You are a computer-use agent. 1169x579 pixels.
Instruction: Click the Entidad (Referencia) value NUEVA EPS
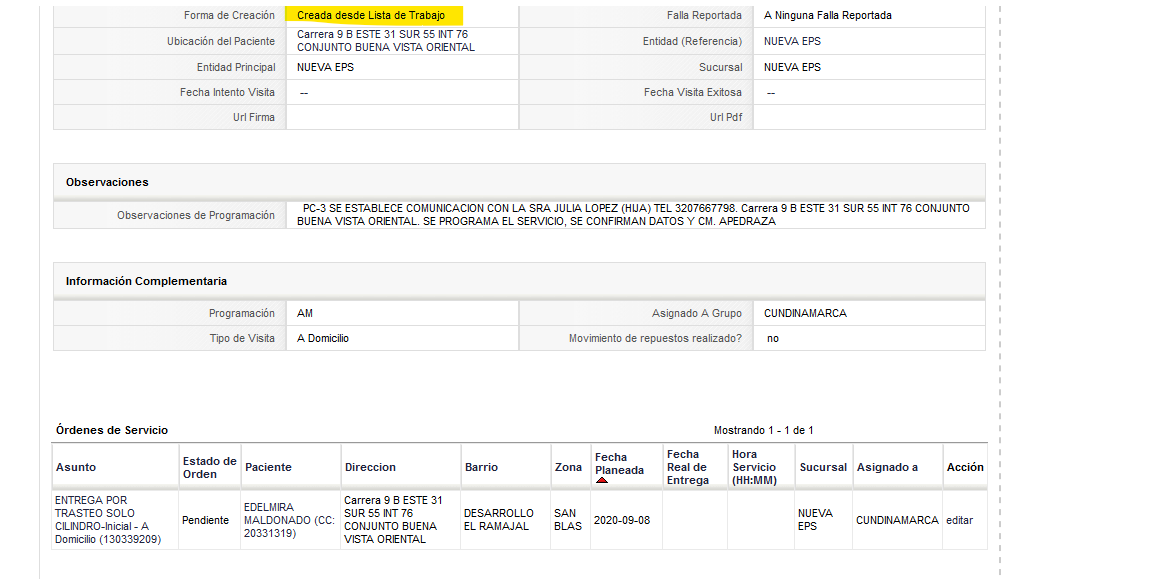(x=793, y=41)
